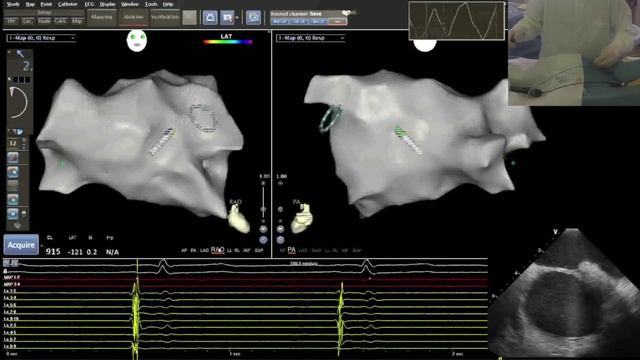Click the head orientation icon in left view

(x=137, y=41)
